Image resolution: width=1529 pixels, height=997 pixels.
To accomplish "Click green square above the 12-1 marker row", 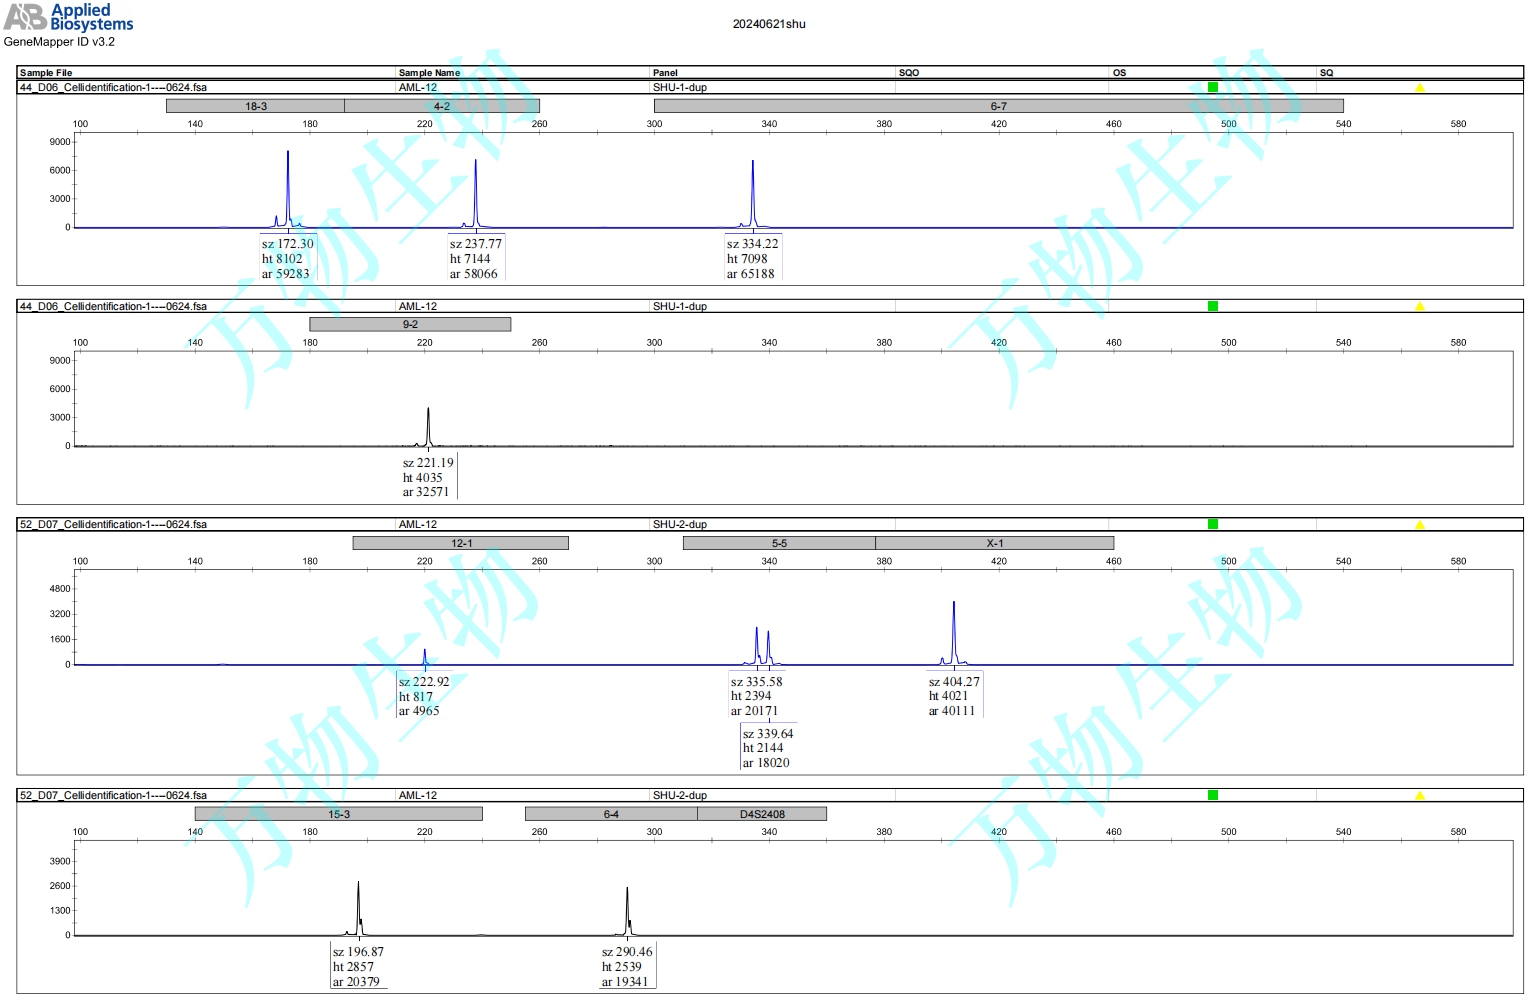I will point(1212,524).
